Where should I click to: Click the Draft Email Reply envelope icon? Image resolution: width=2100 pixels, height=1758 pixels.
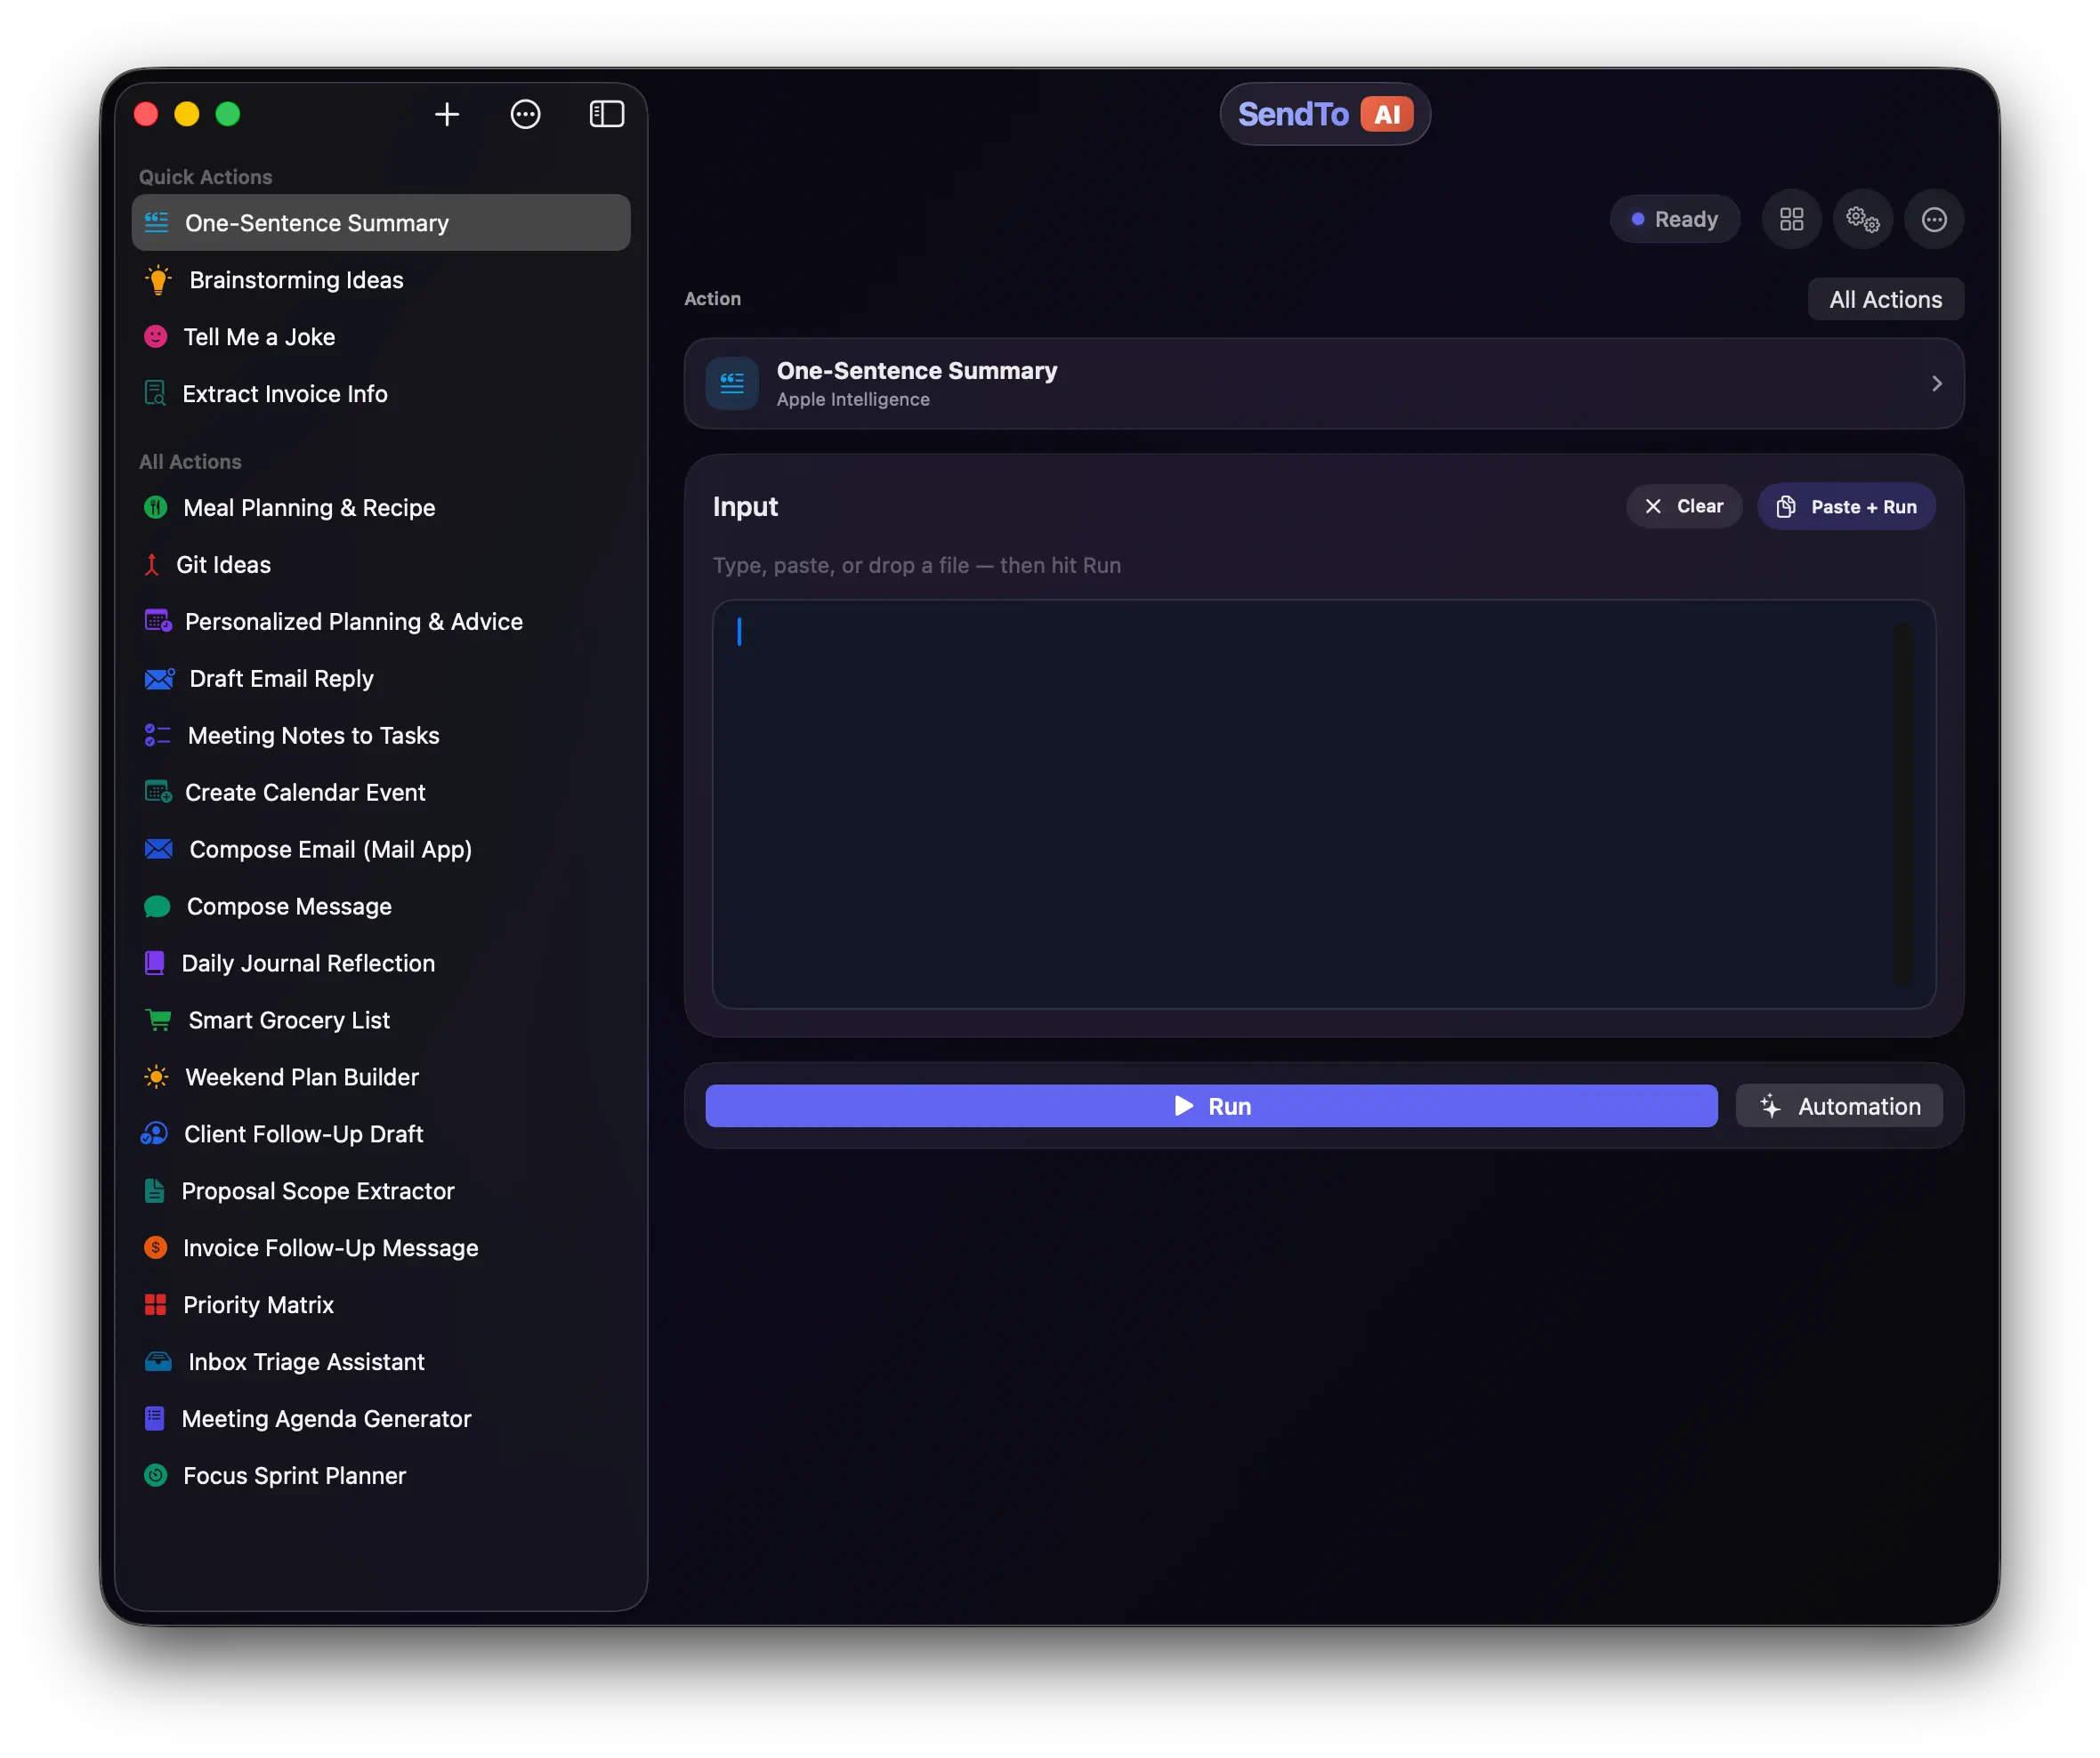pyautogui.click(x=159, y=679)
